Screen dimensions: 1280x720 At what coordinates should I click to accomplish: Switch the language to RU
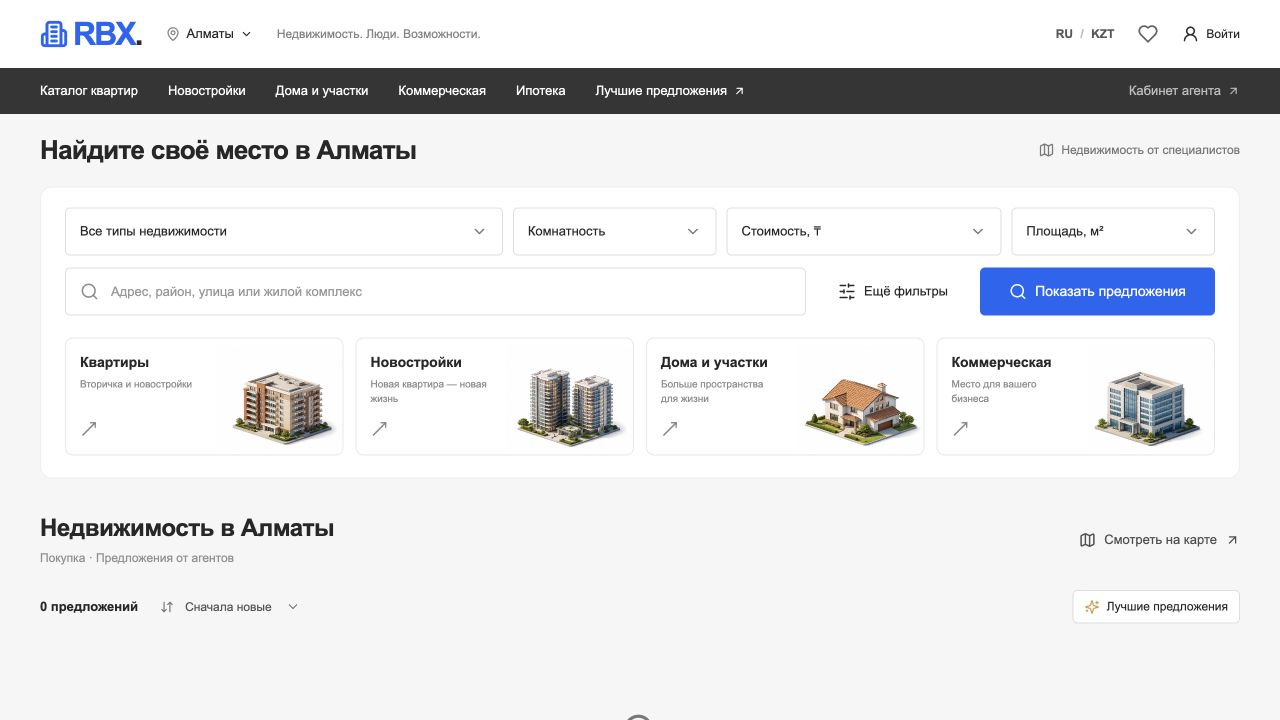click(1064, 34)
